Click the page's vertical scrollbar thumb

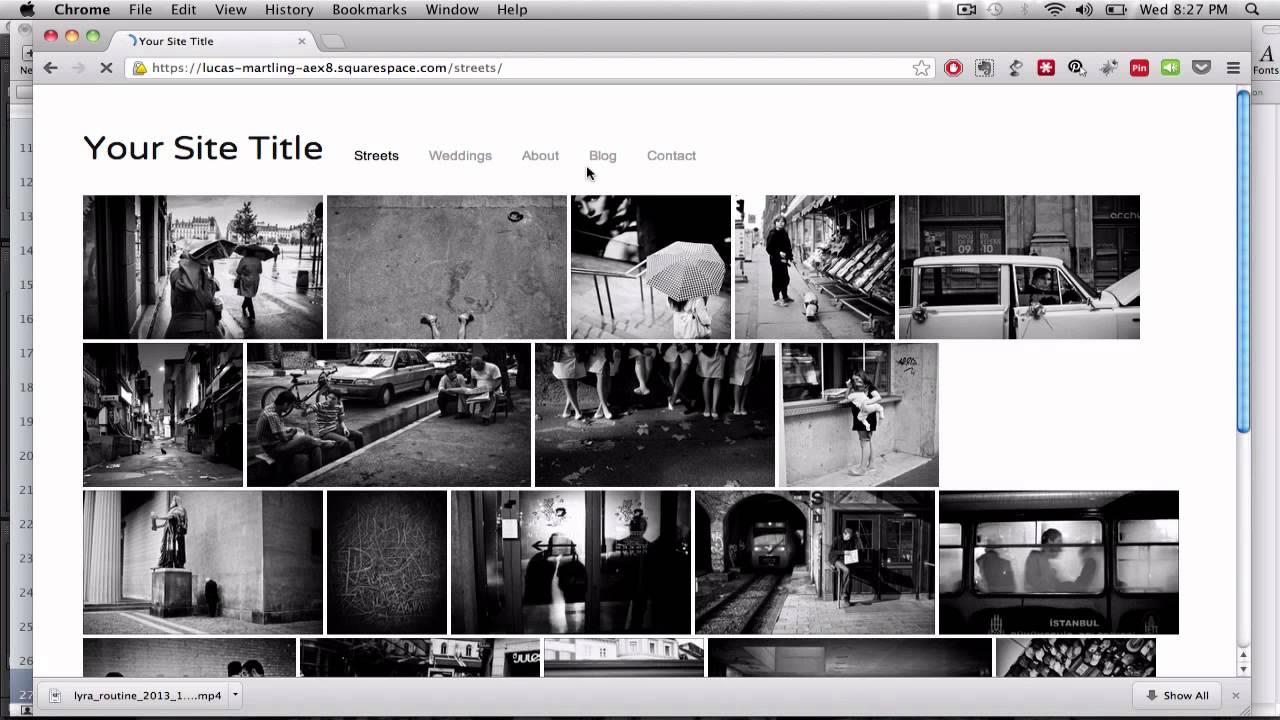(1243, 262)
